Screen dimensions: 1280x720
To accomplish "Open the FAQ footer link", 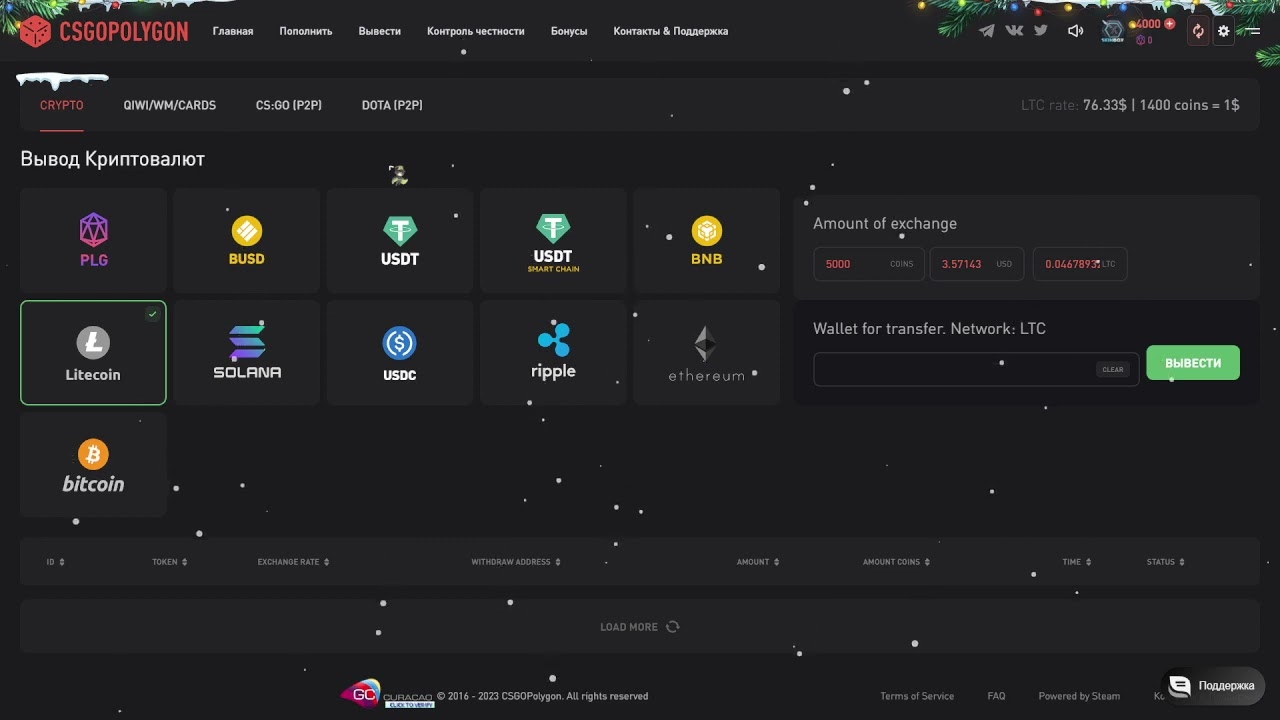I will (996, 696).
